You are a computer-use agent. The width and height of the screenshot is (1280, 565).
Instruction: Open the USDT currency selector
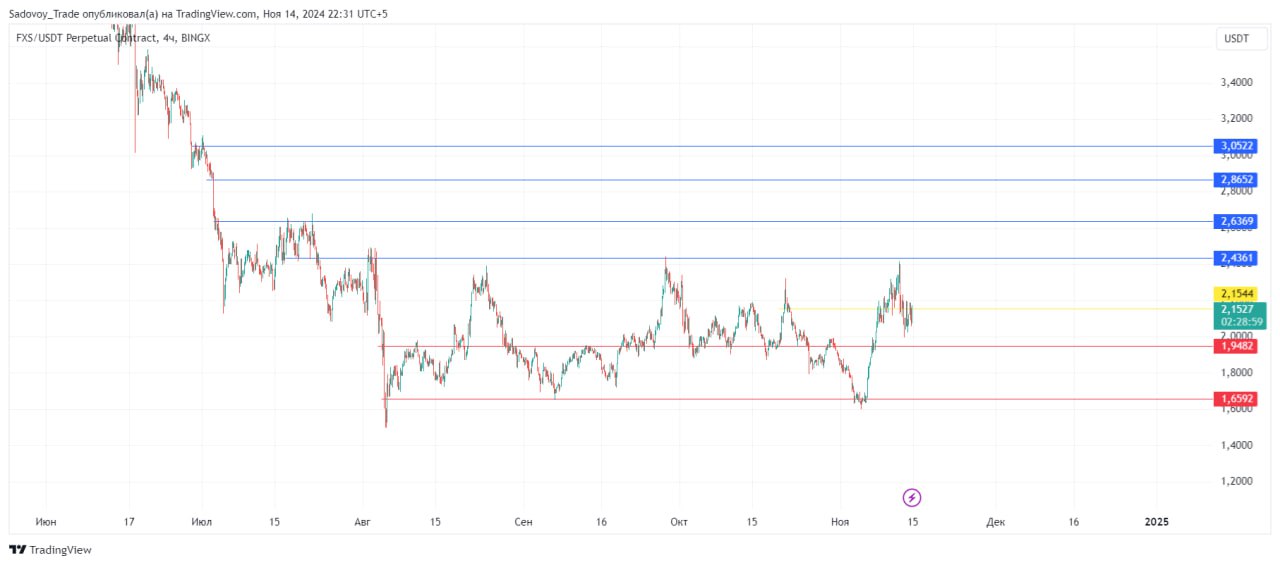(x=1237, y=38)
